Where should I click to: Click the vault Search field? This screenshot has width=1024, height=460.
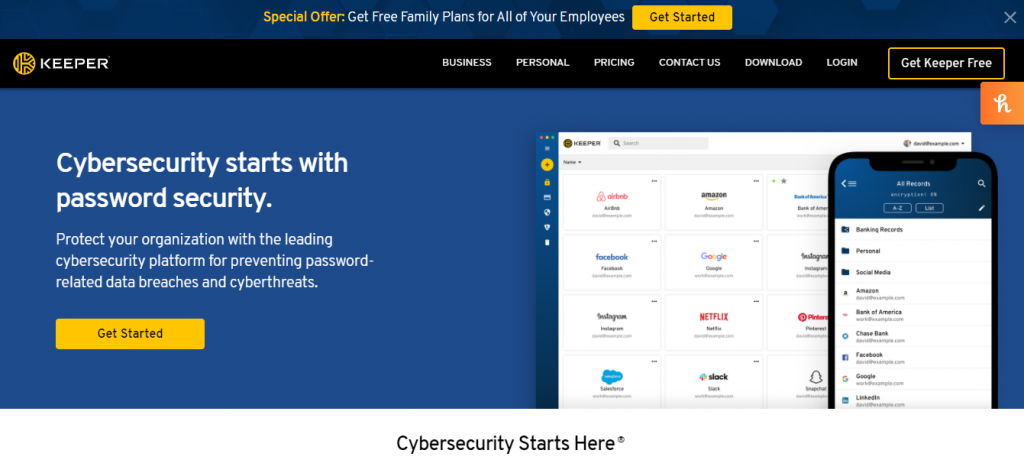pyautogui.click(x=658, y=143)
